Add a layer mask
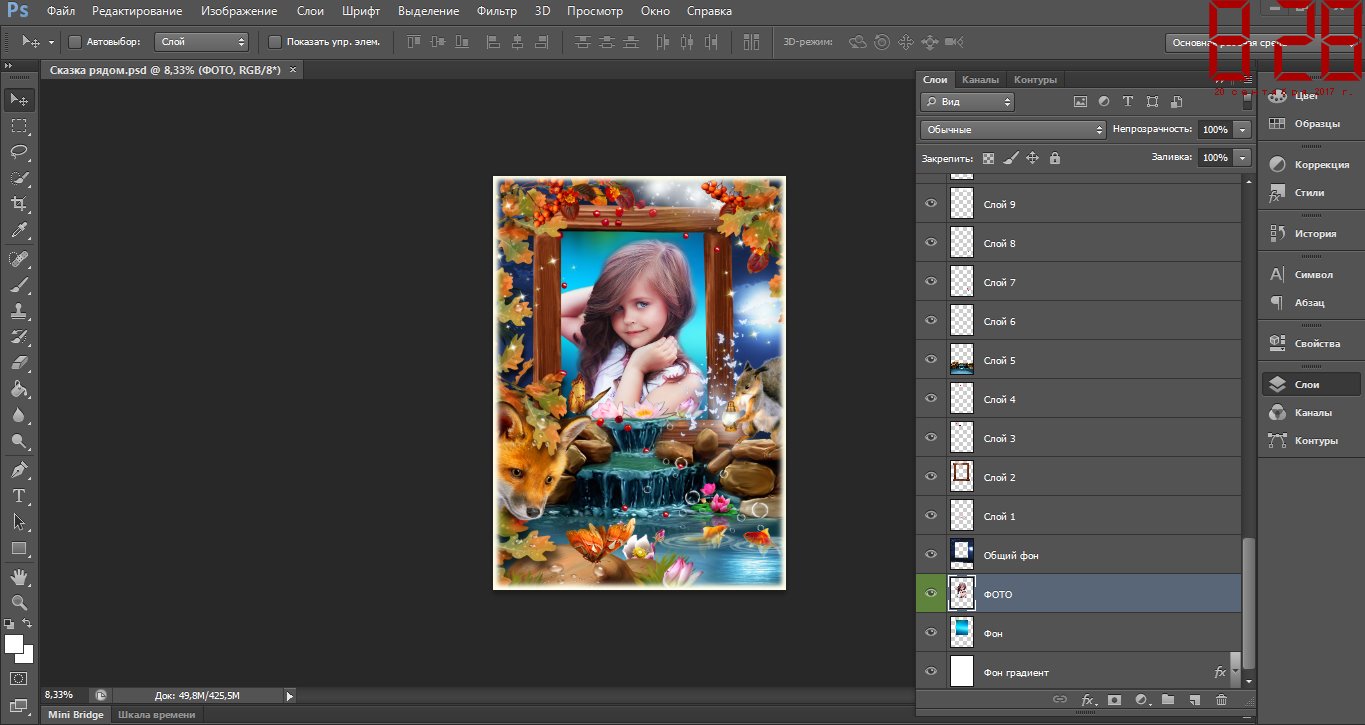Viewport: 1365px width, 725px height. [x=1115, y=700]
